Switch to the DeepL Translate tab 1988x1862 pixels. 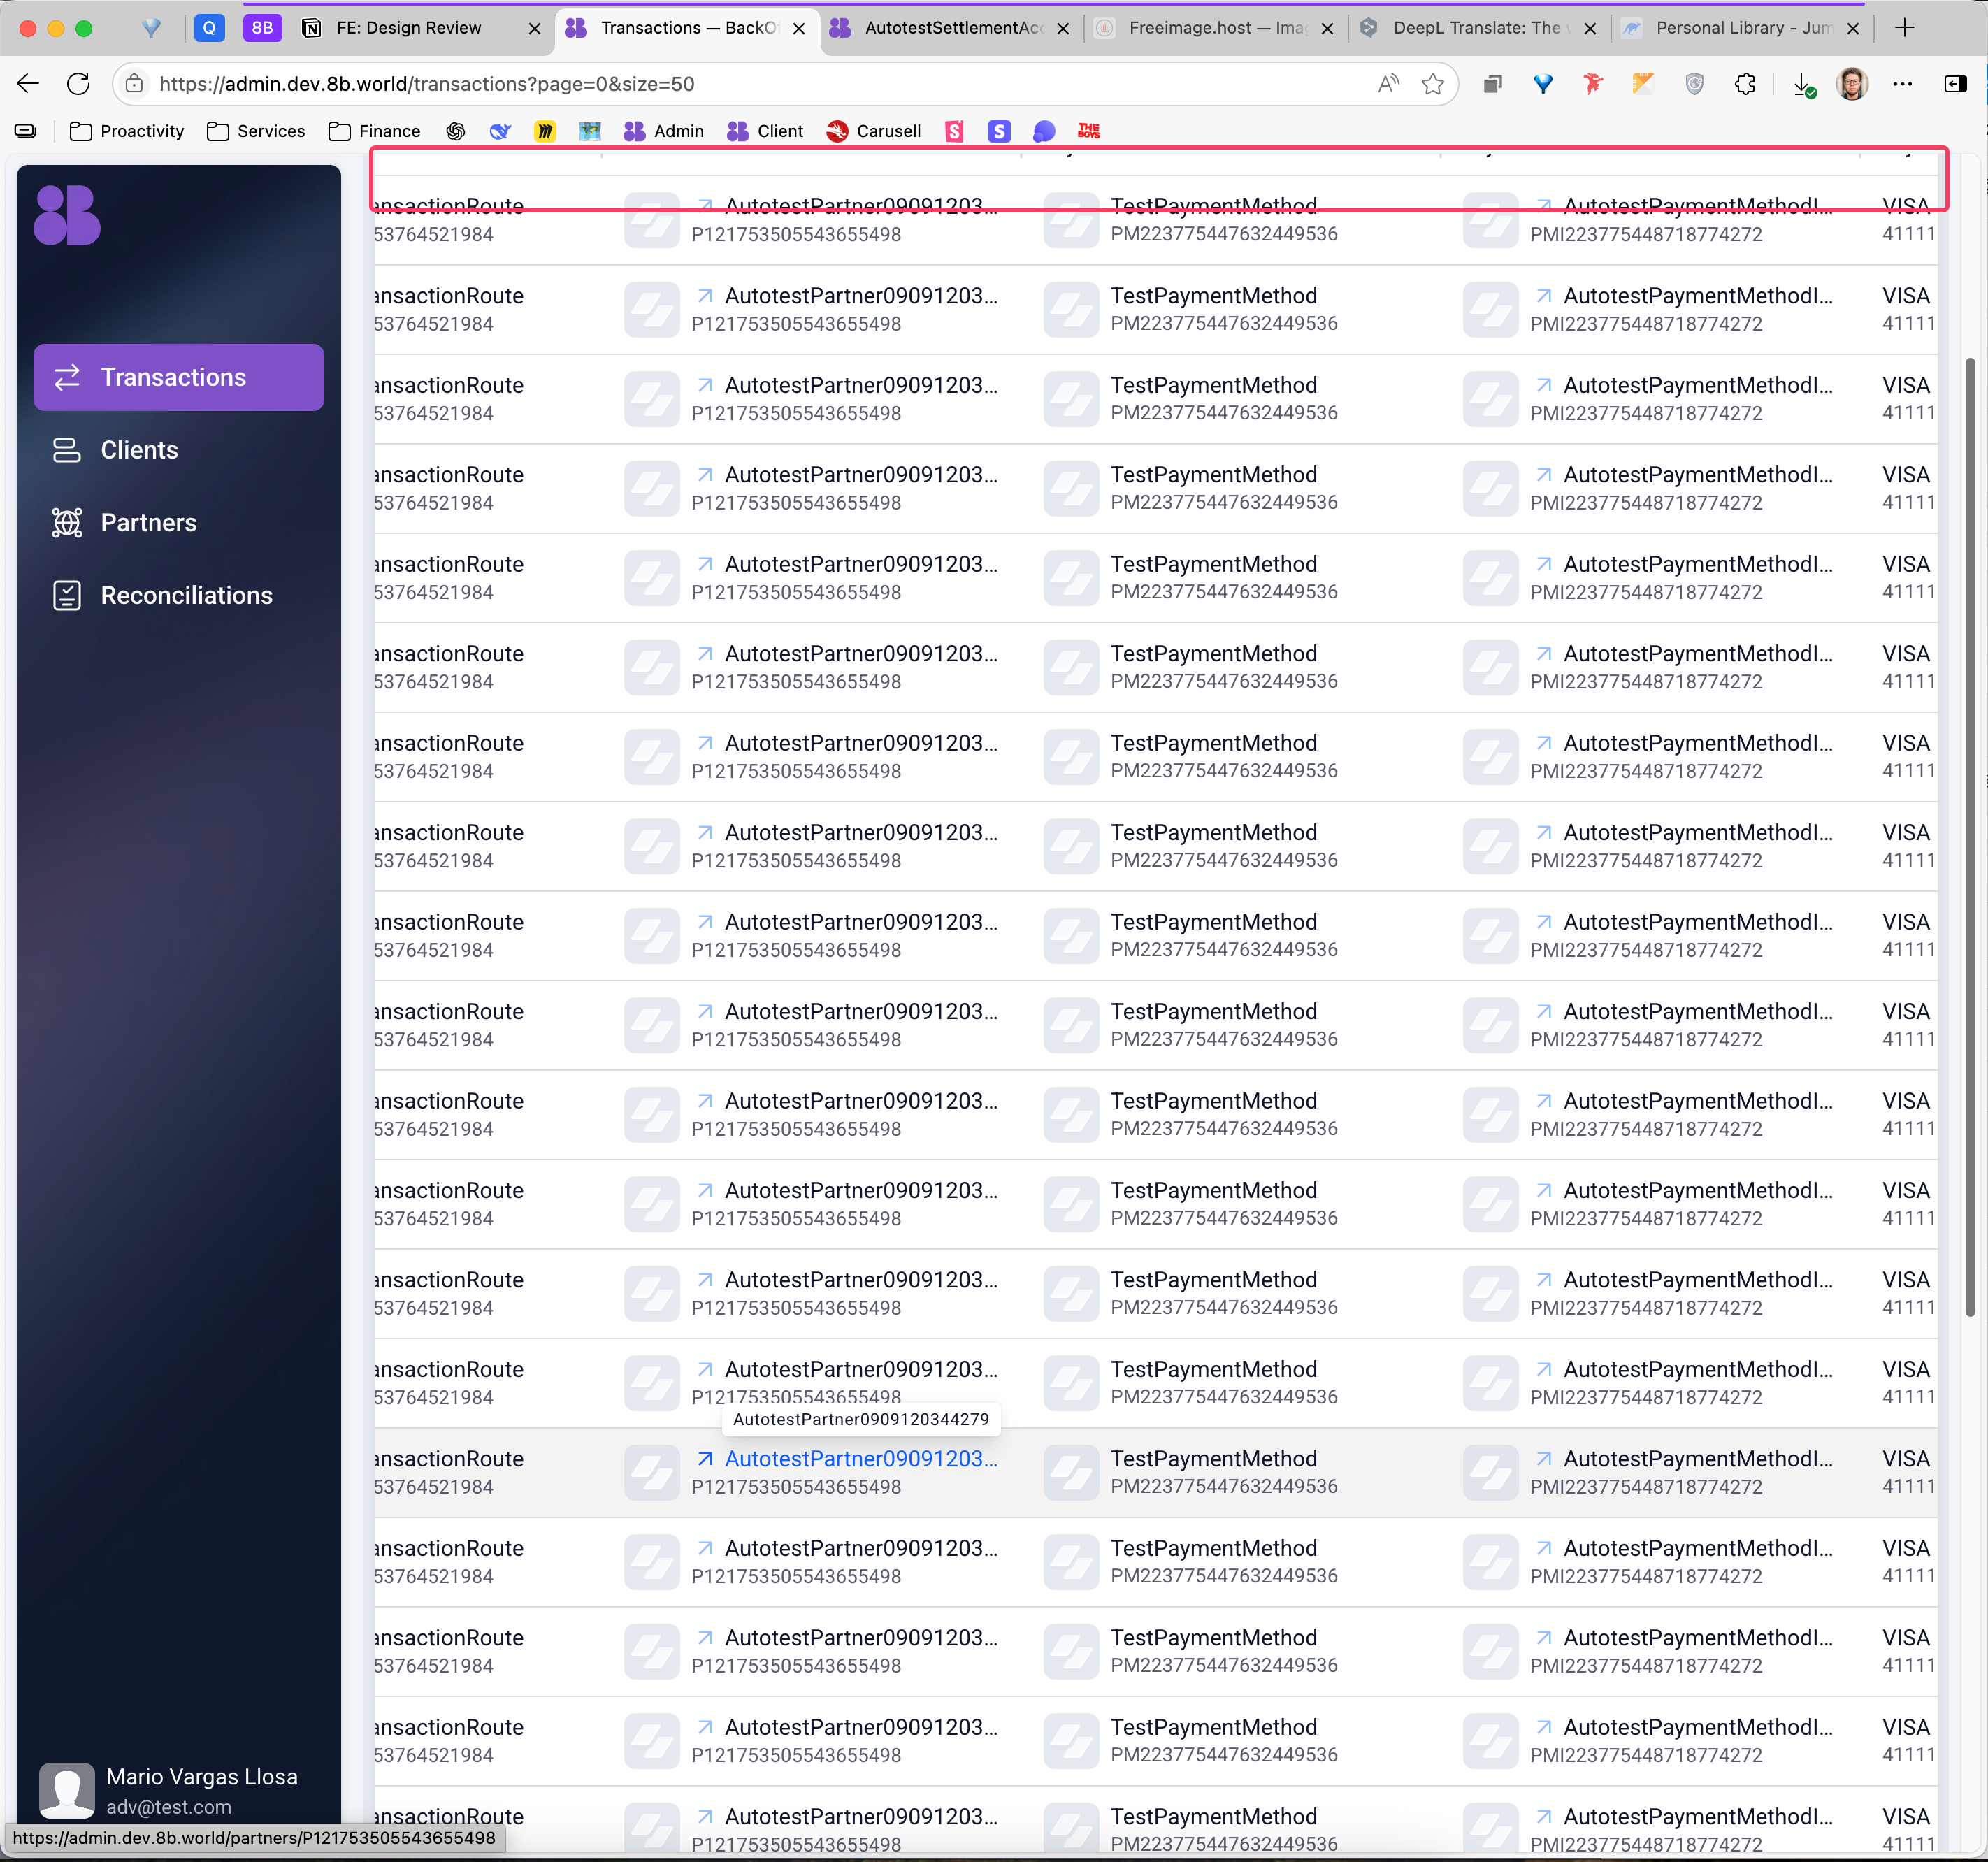pyautogui.click(x=1479, y=28)
